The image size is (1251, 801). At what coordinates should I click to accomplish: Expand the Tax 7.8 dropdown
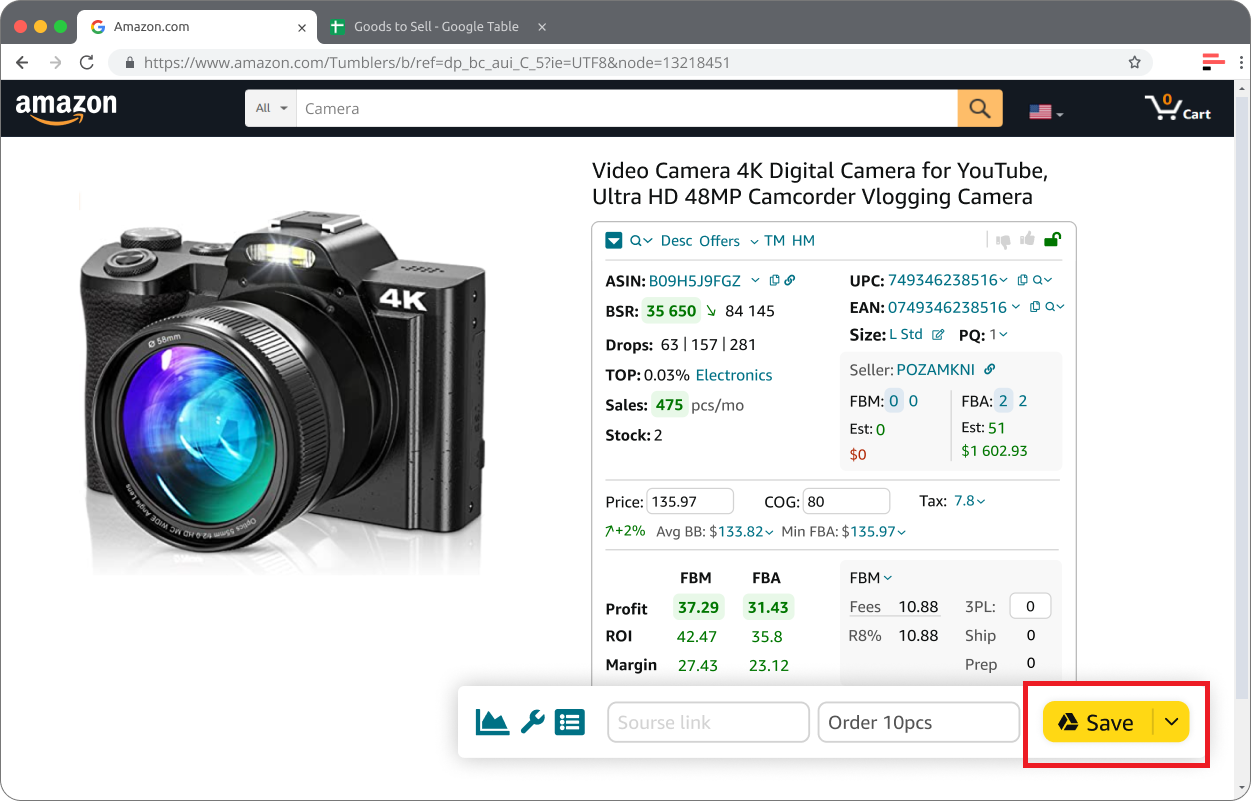coord(969,501)
